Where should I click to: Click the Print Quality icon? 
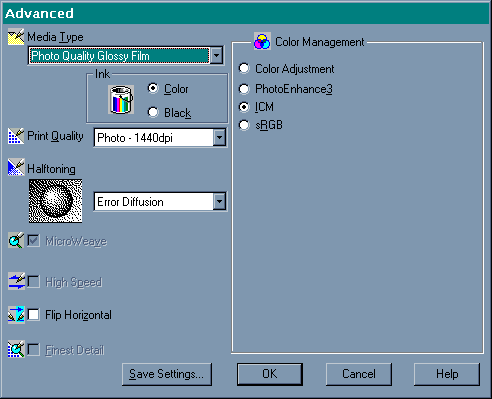click(16, 136)
